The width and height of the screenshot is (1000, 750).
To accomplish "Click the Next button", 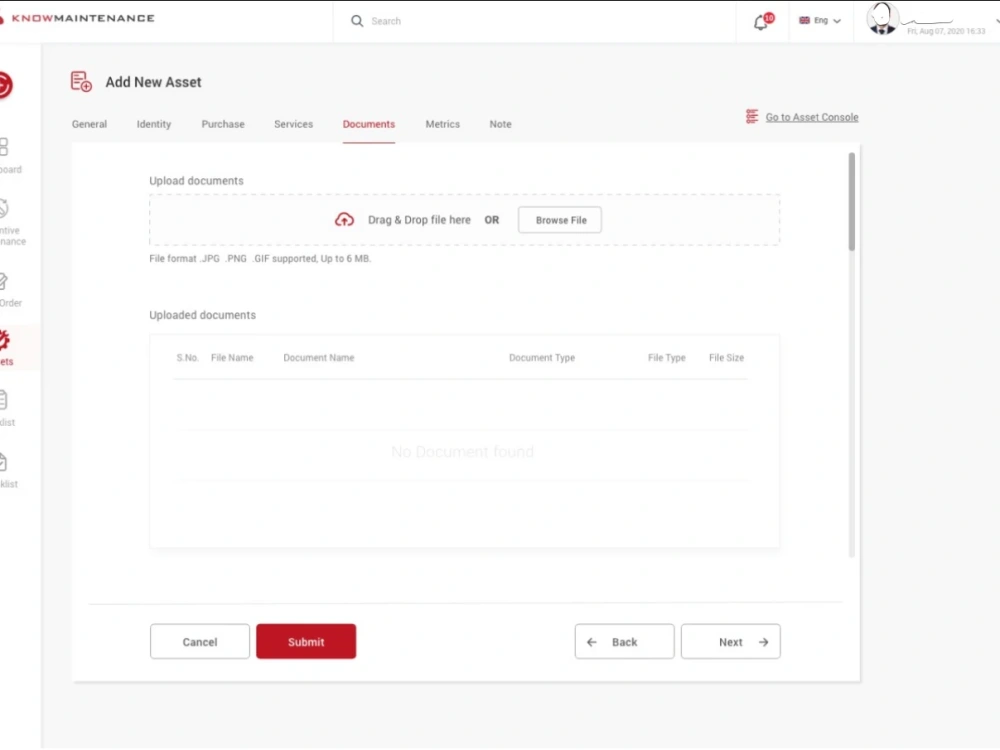I will pyautogui.click(x=731, y=642).
